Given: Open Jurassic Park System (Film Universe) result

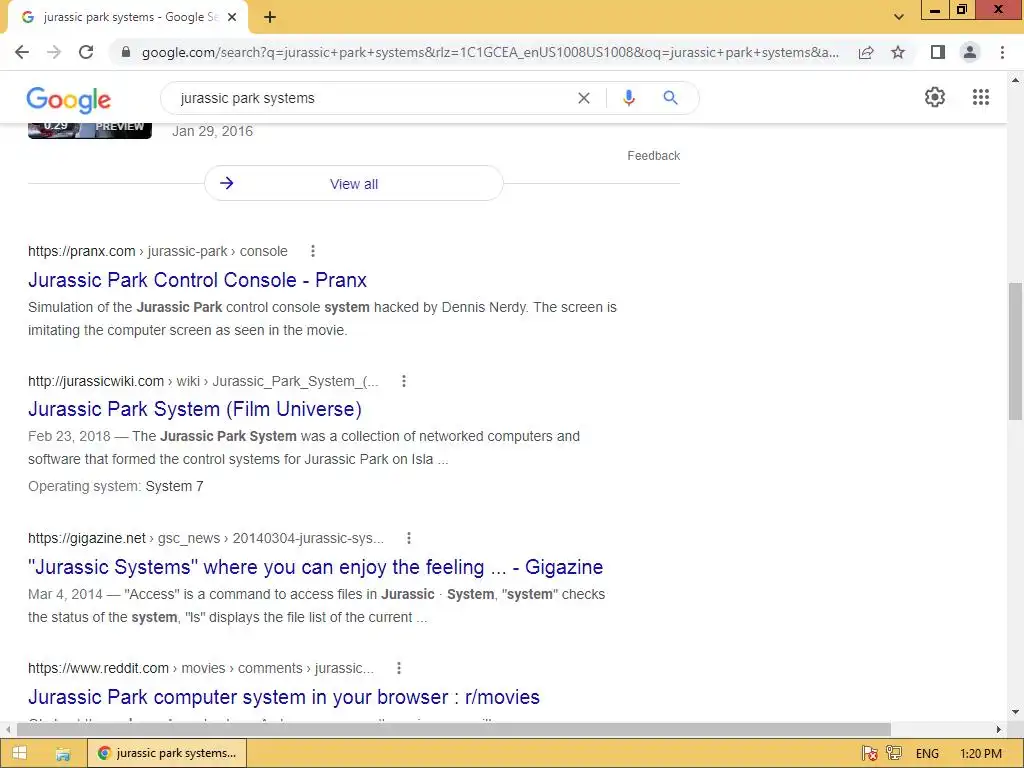Looking at the screenshot, I should tap(195, 409).
